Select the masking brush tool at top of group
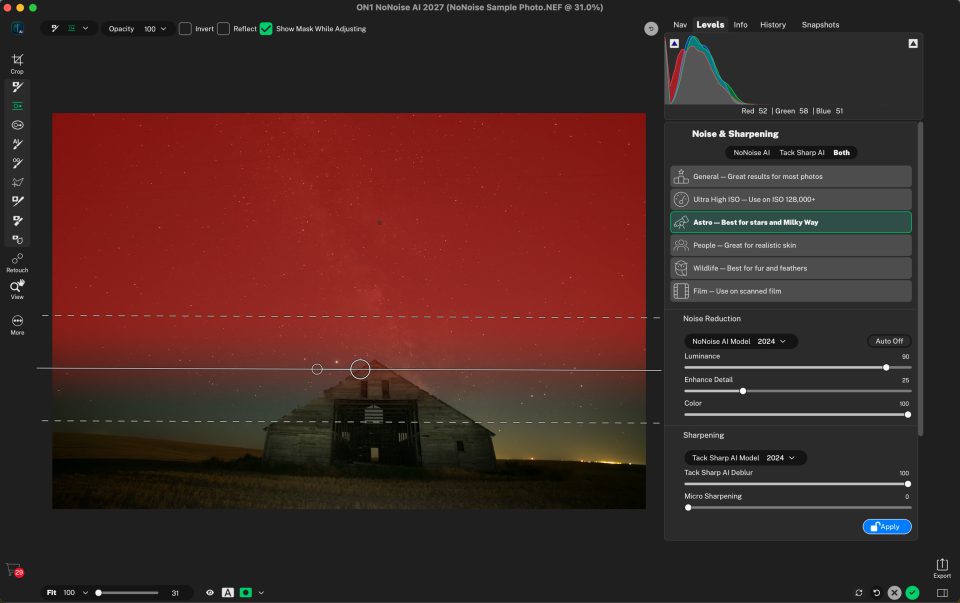Viewport: 960px width, 603px height. tap(17, 87)
